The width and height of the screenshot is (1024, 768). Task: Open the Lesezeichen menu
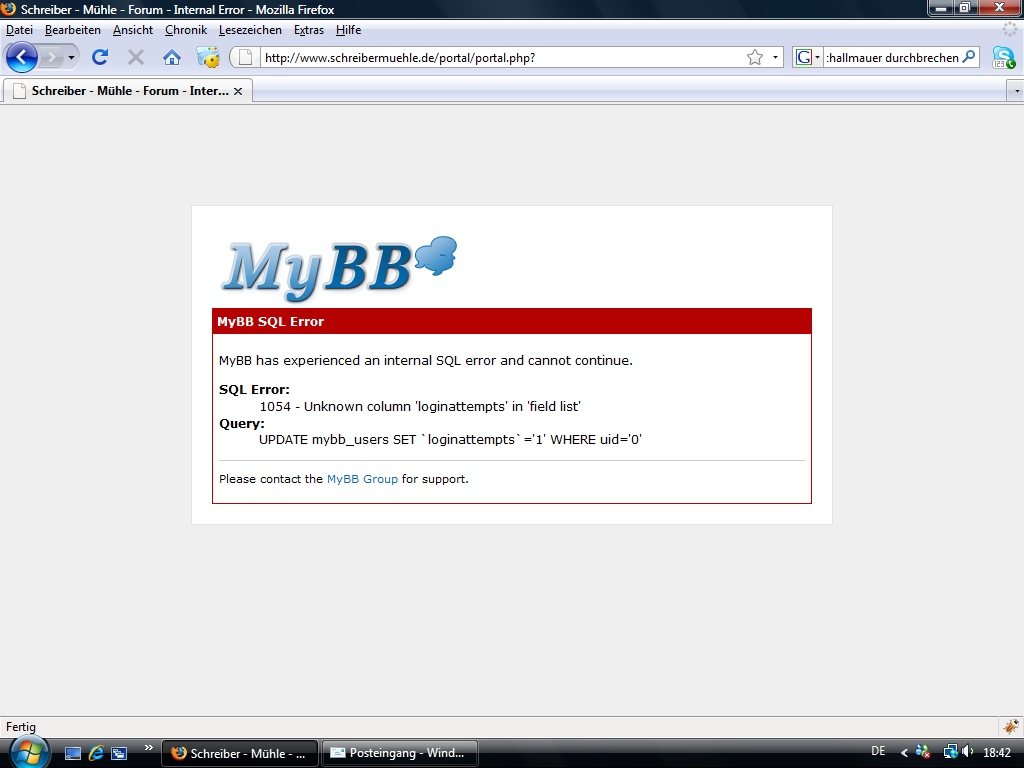[250, 30]
